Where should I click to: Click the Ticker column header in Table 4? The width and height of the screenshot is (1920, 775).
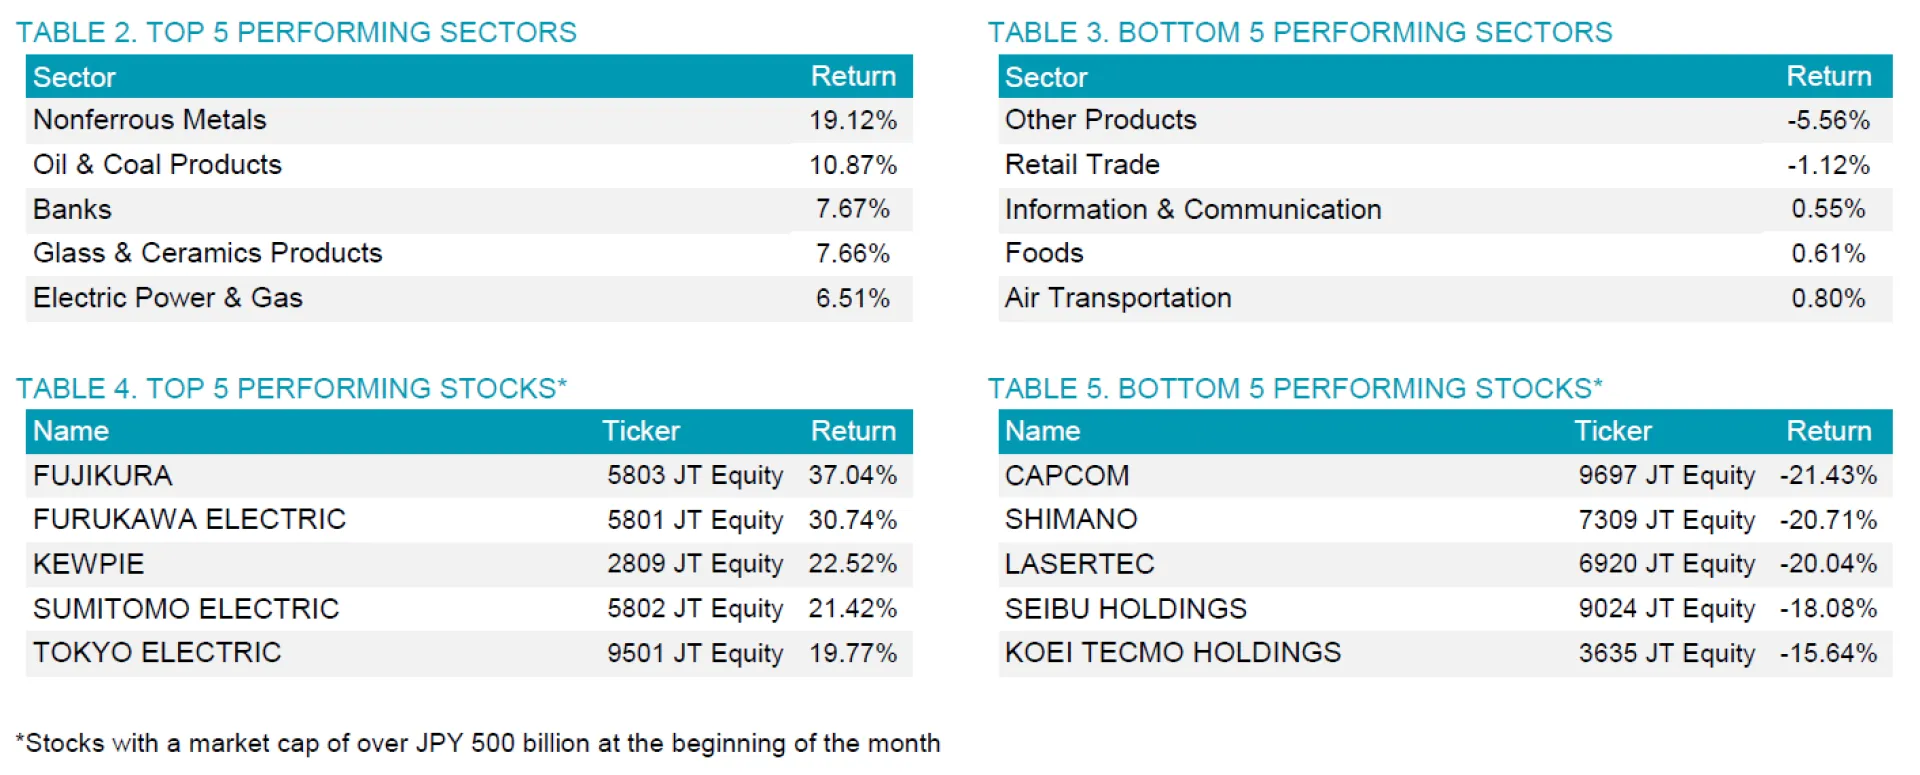click(x=641, y=431)
